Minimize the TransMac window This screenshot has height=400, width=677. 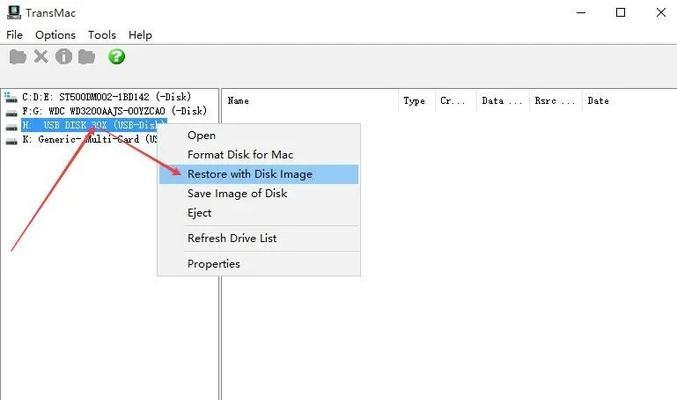(x=581, y=13)
